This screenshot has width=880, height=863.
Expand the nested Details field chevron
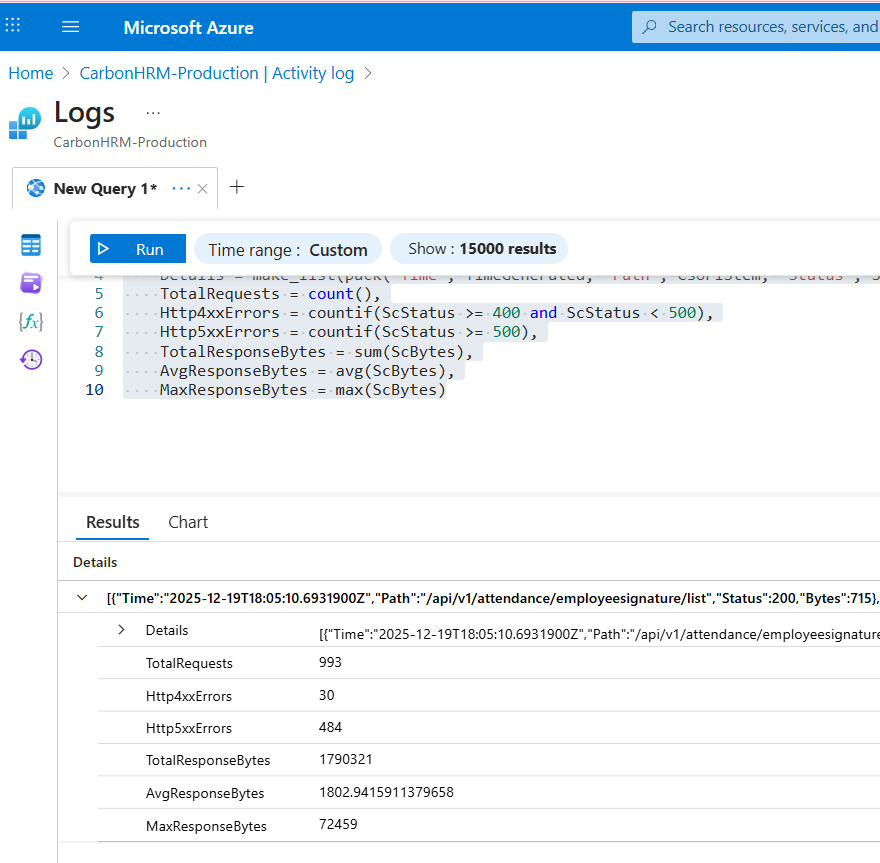(x=121, y=630)
